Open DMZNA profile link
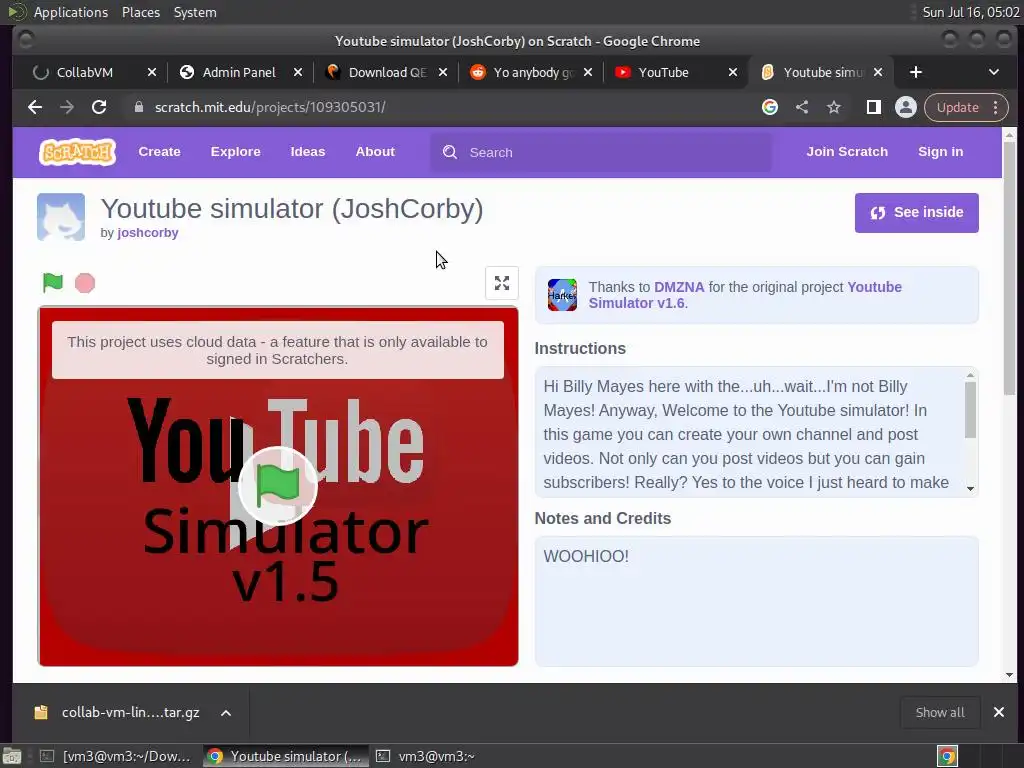1024x768 pixels. click(x=679, y=287)
